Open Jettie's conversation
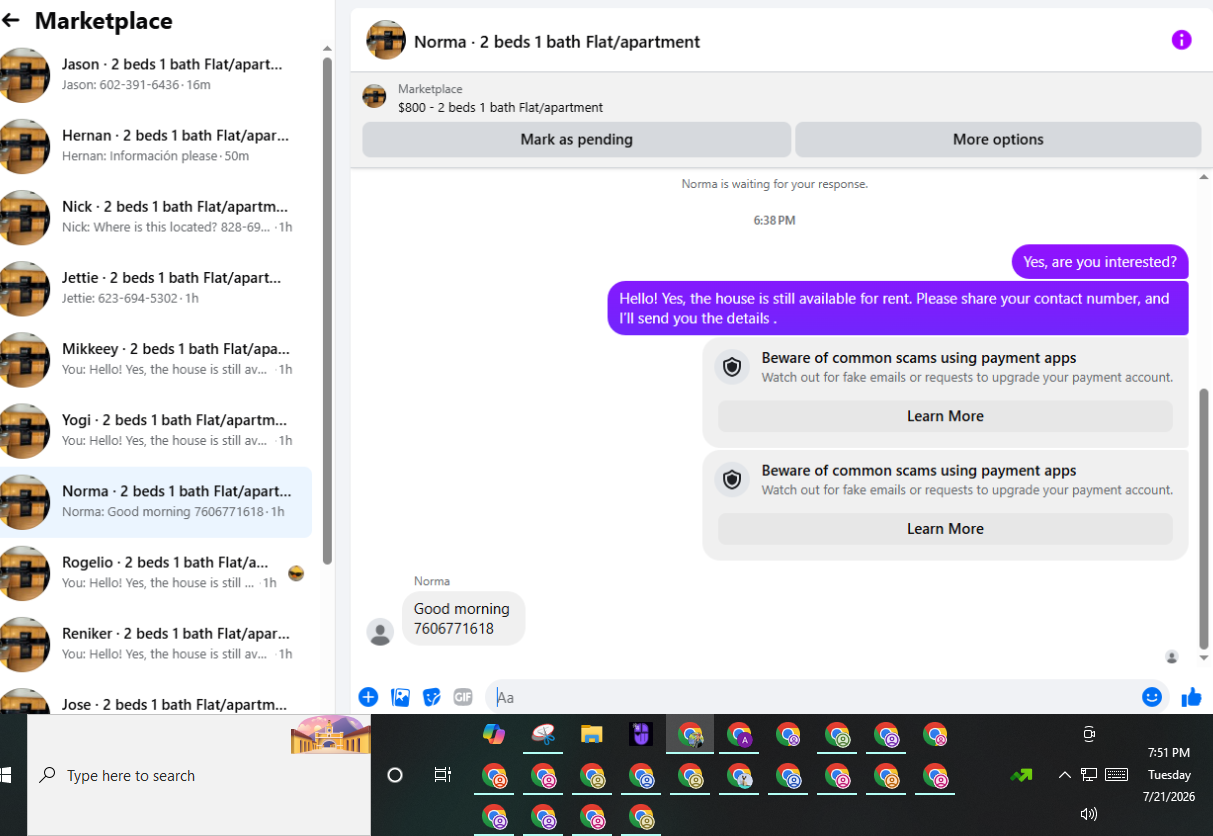 tap(156, 288)
